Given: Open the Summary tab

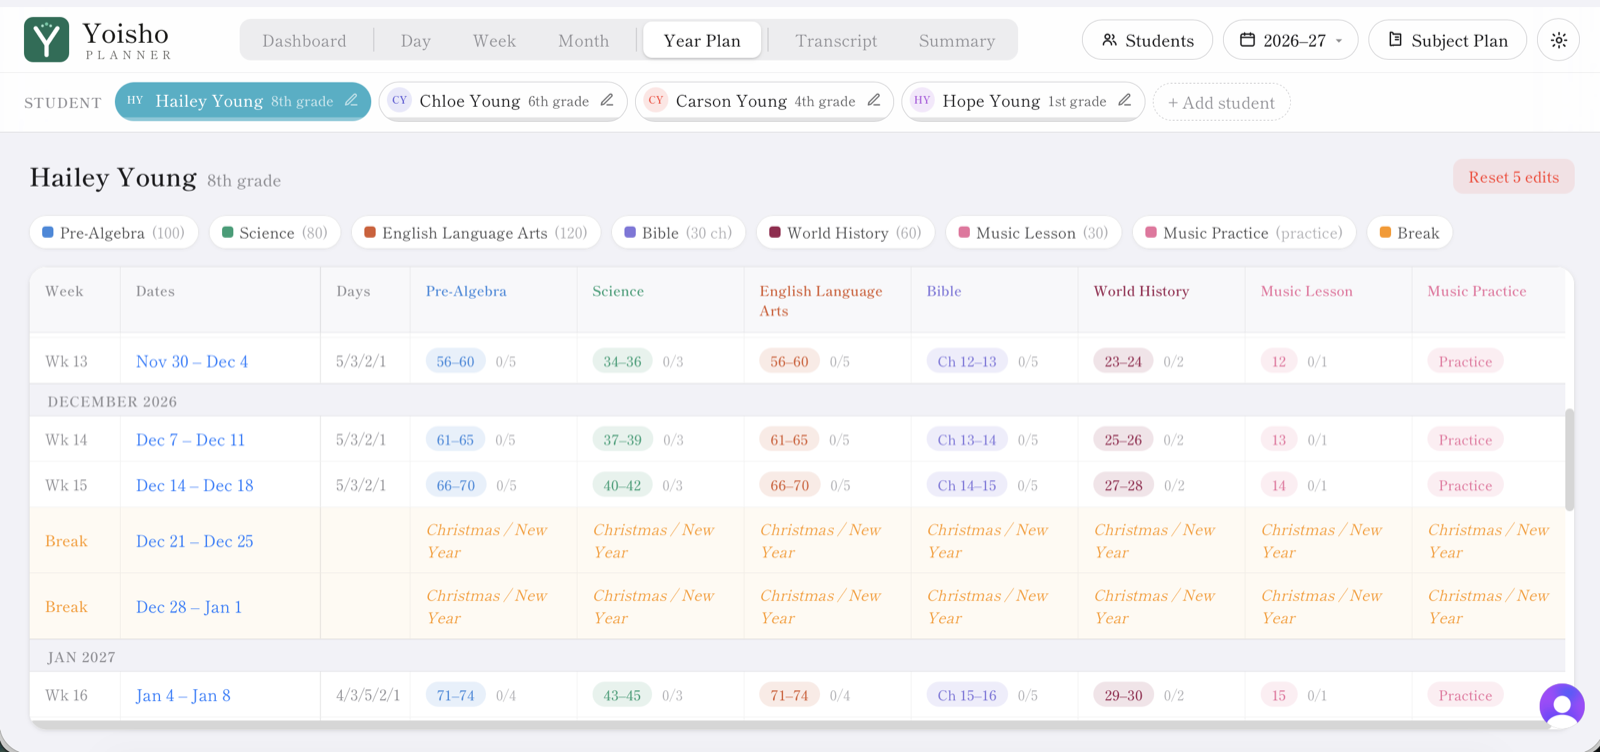Looking at the screenshot, I should point(957,41).
